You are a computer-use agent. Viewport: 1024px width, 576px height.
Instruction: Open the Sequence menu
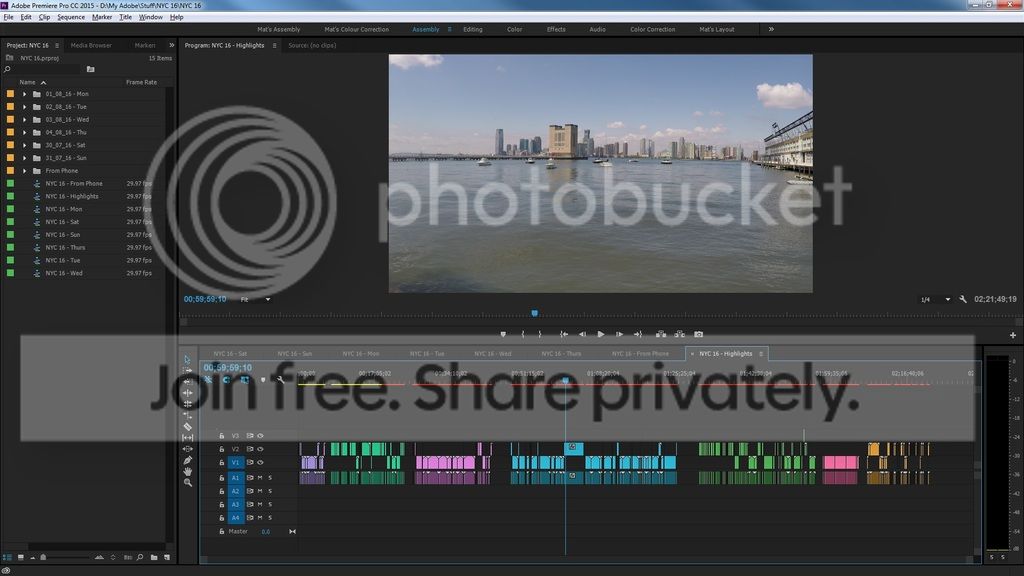point(71,17)
